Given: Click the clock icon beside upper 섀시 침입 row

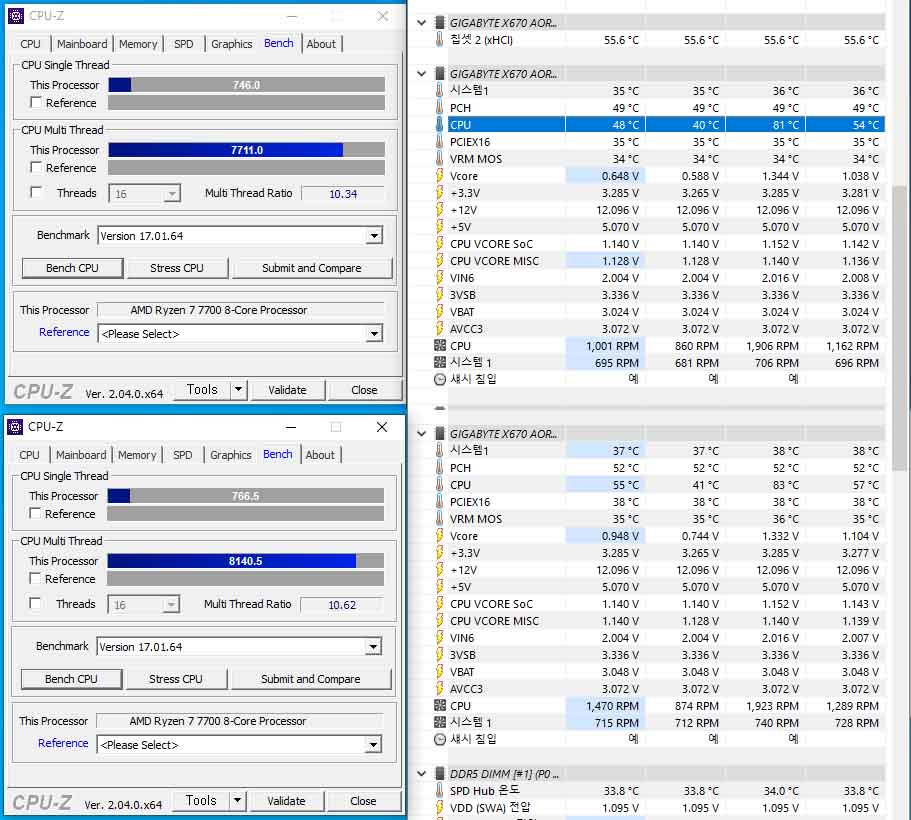Looking at the screenshot, I should 440,379.
